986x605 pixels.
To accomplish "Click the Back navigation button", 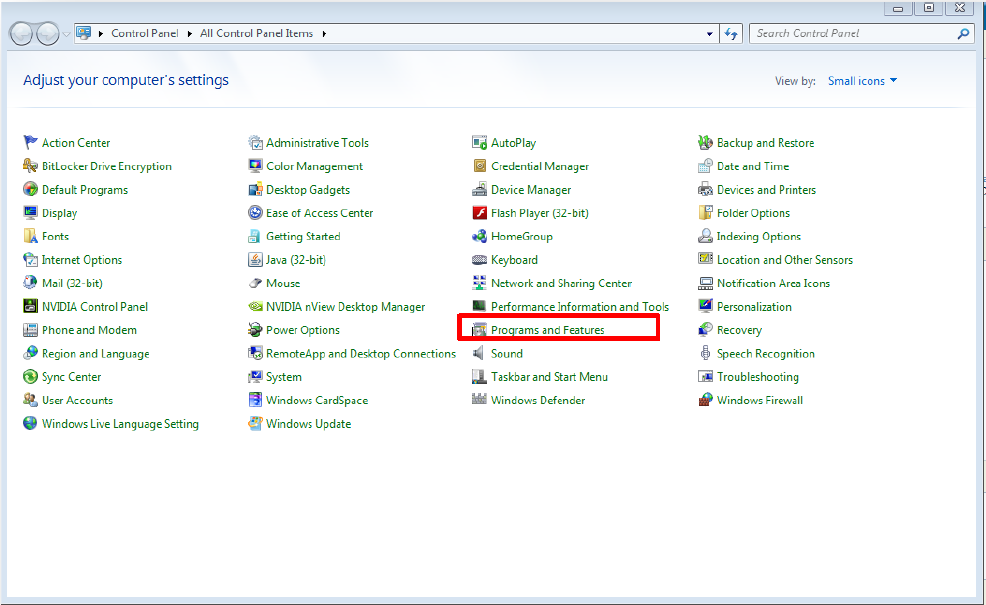I will coord(21,34).
